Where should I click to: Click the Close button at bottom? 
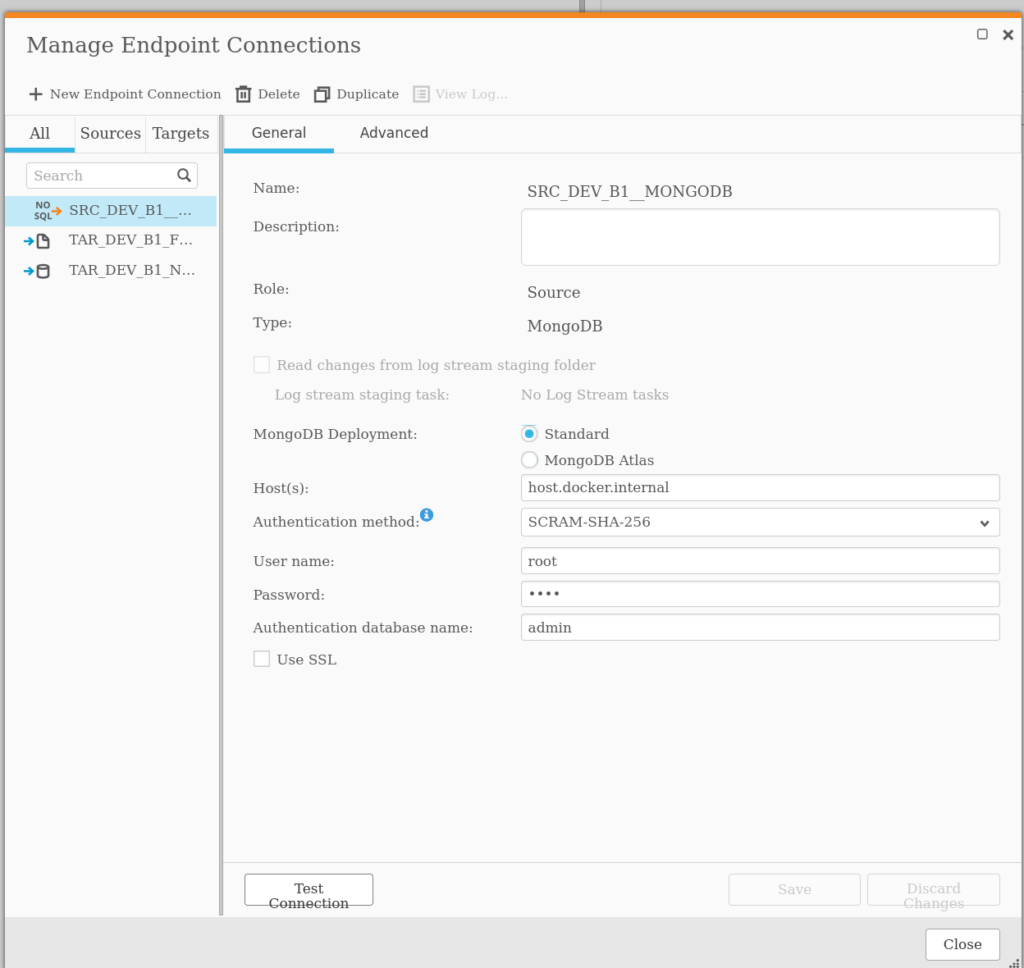point(962,944)
